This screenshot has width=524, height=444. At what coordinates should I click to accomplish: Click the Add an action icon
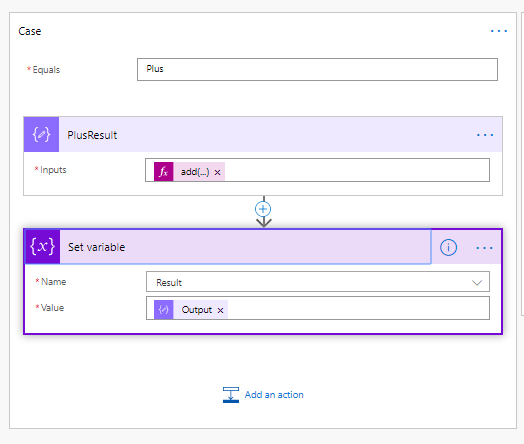click(x=231, y=395)
